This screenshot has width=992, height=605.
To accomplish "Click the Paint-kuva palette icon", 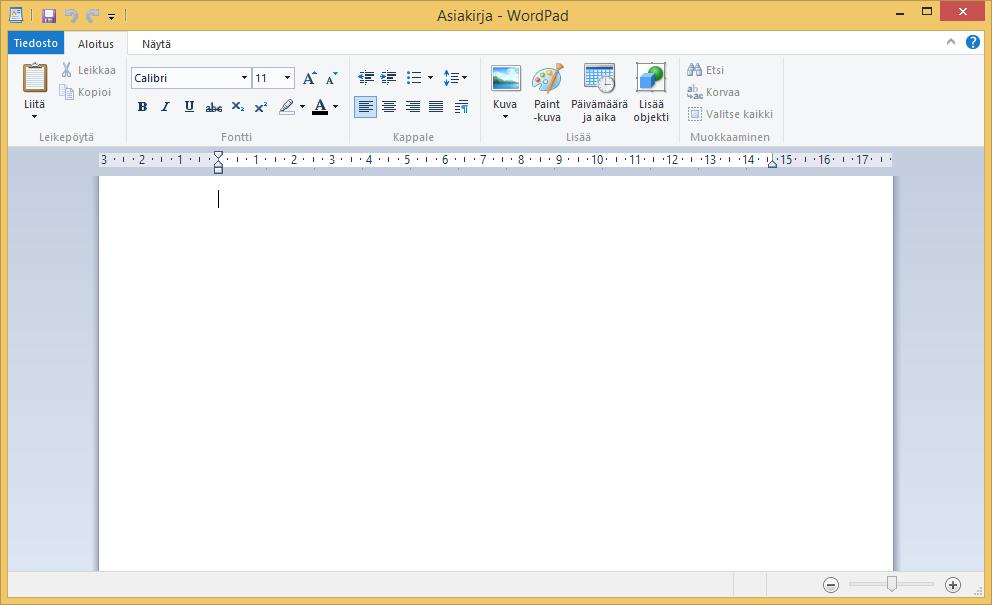I will 547,78.
